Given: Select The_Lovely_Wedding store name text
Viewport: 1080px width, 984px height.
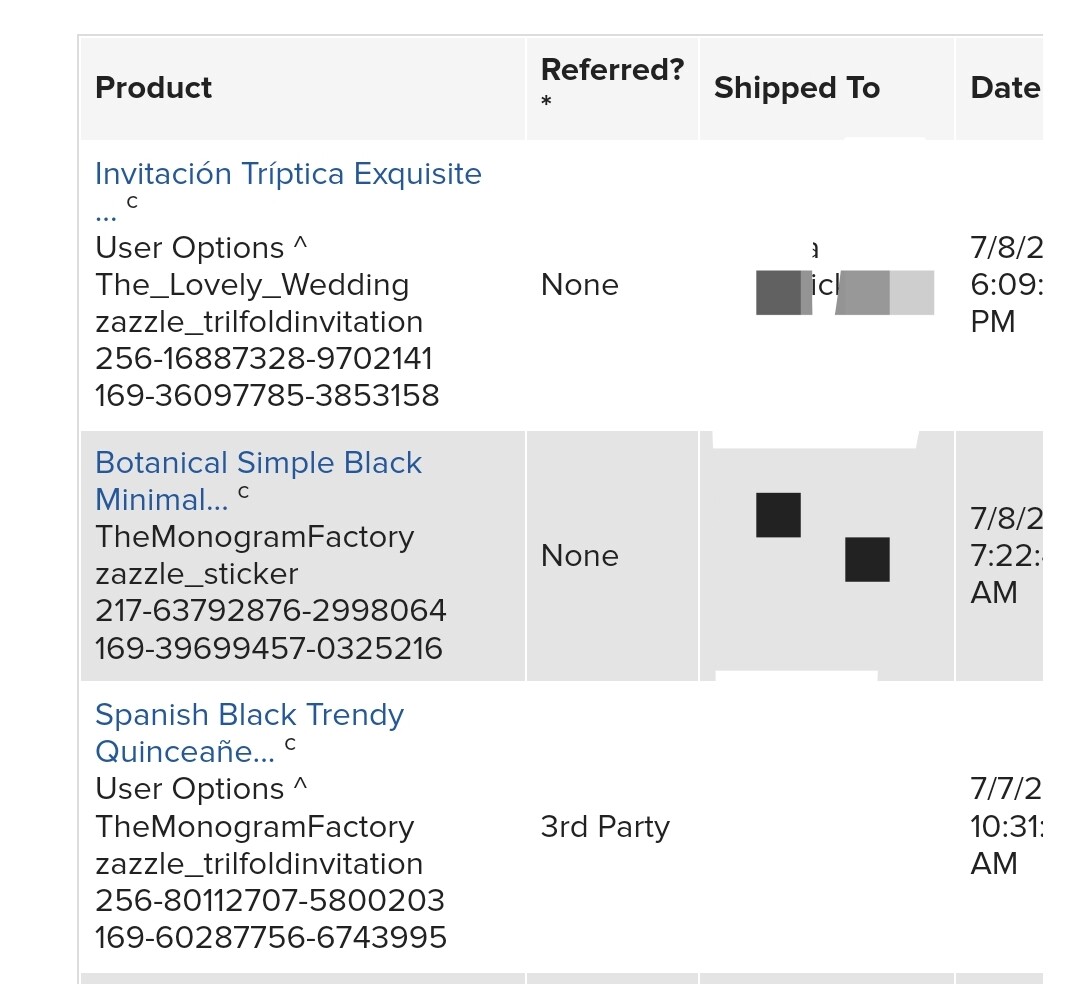Looking at the screenshot, I should [x=252, y=284].
